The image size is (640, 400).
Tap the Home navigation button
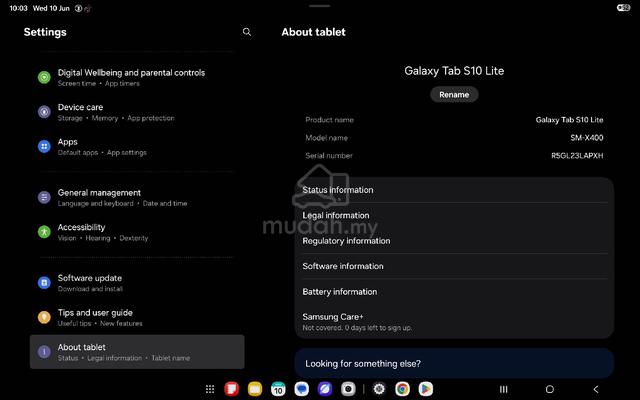tap(550, 389)
